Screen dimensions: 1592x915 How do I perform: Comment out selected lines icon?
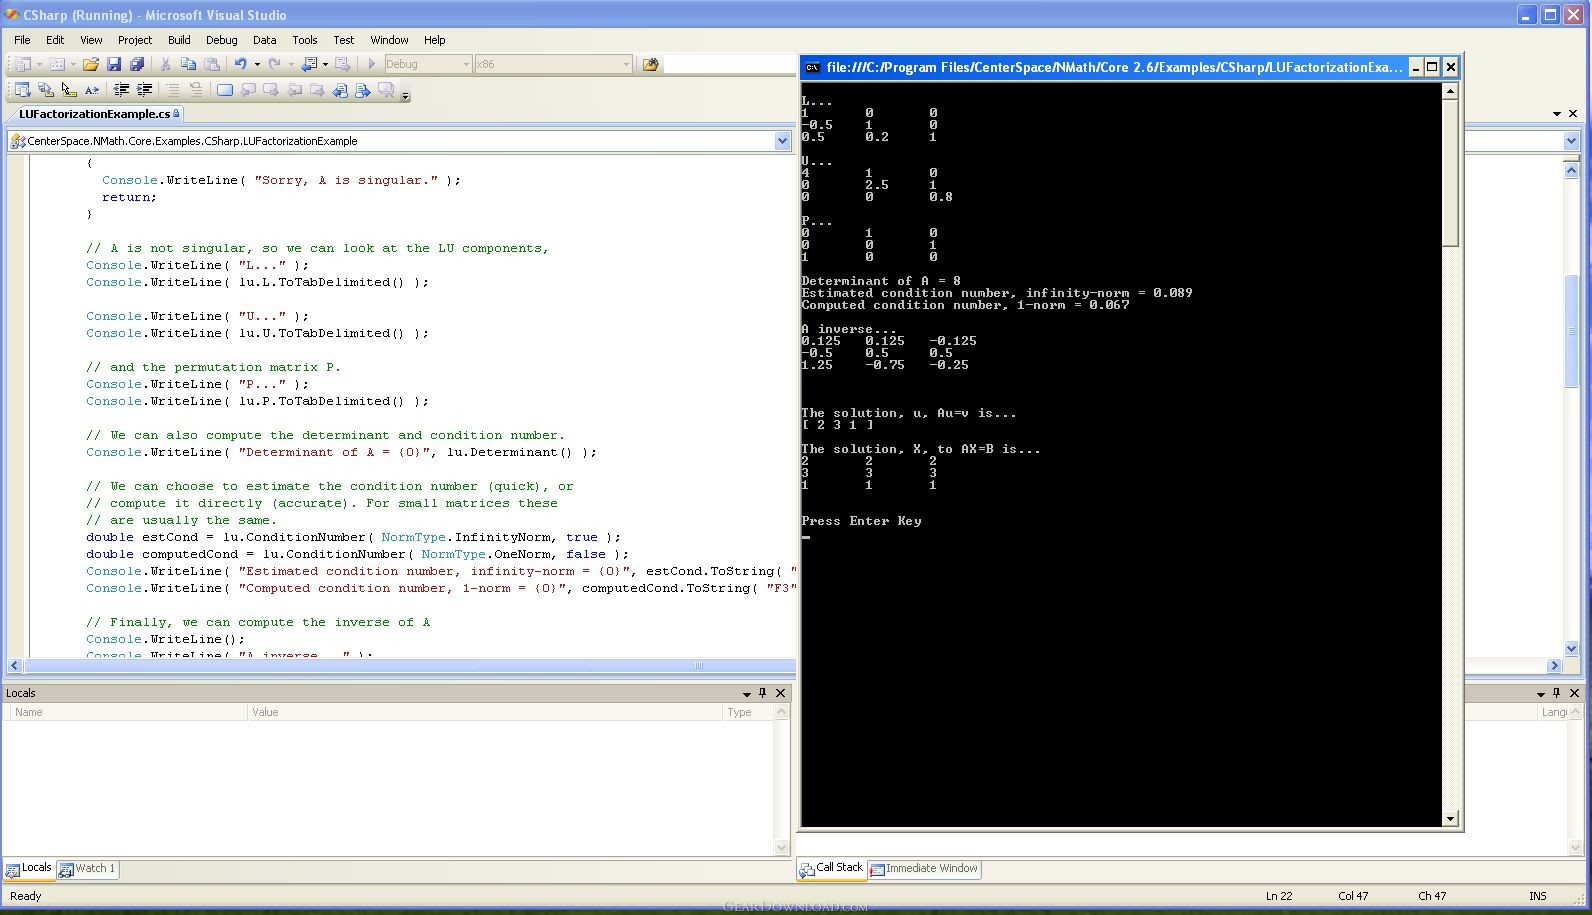point(173,90)
